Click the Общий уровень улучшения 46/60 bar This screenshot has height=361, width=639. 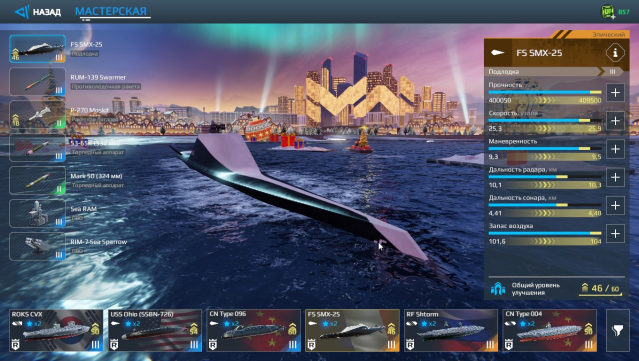pyautogui.click(x=557, y=289)
